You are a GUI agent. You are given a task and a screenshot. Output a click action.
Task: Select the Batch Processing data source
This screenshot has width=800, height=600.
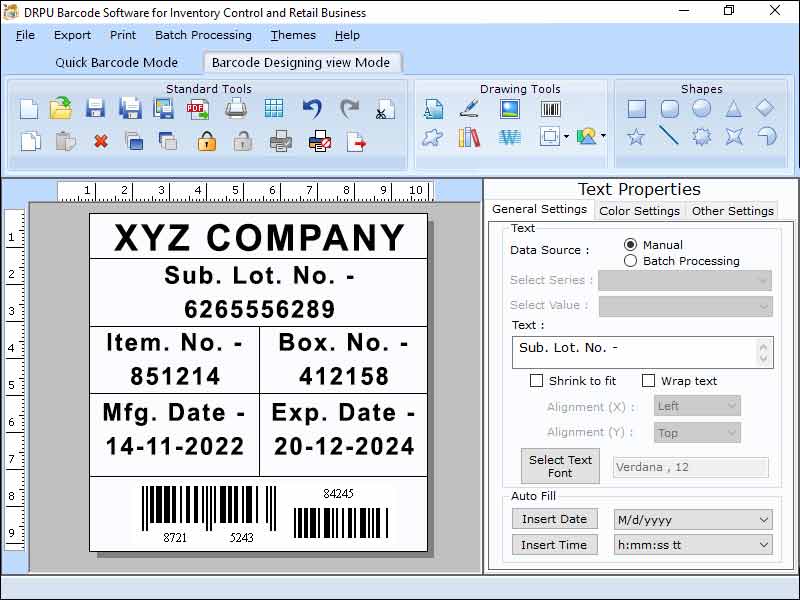[x=631, y=260]
